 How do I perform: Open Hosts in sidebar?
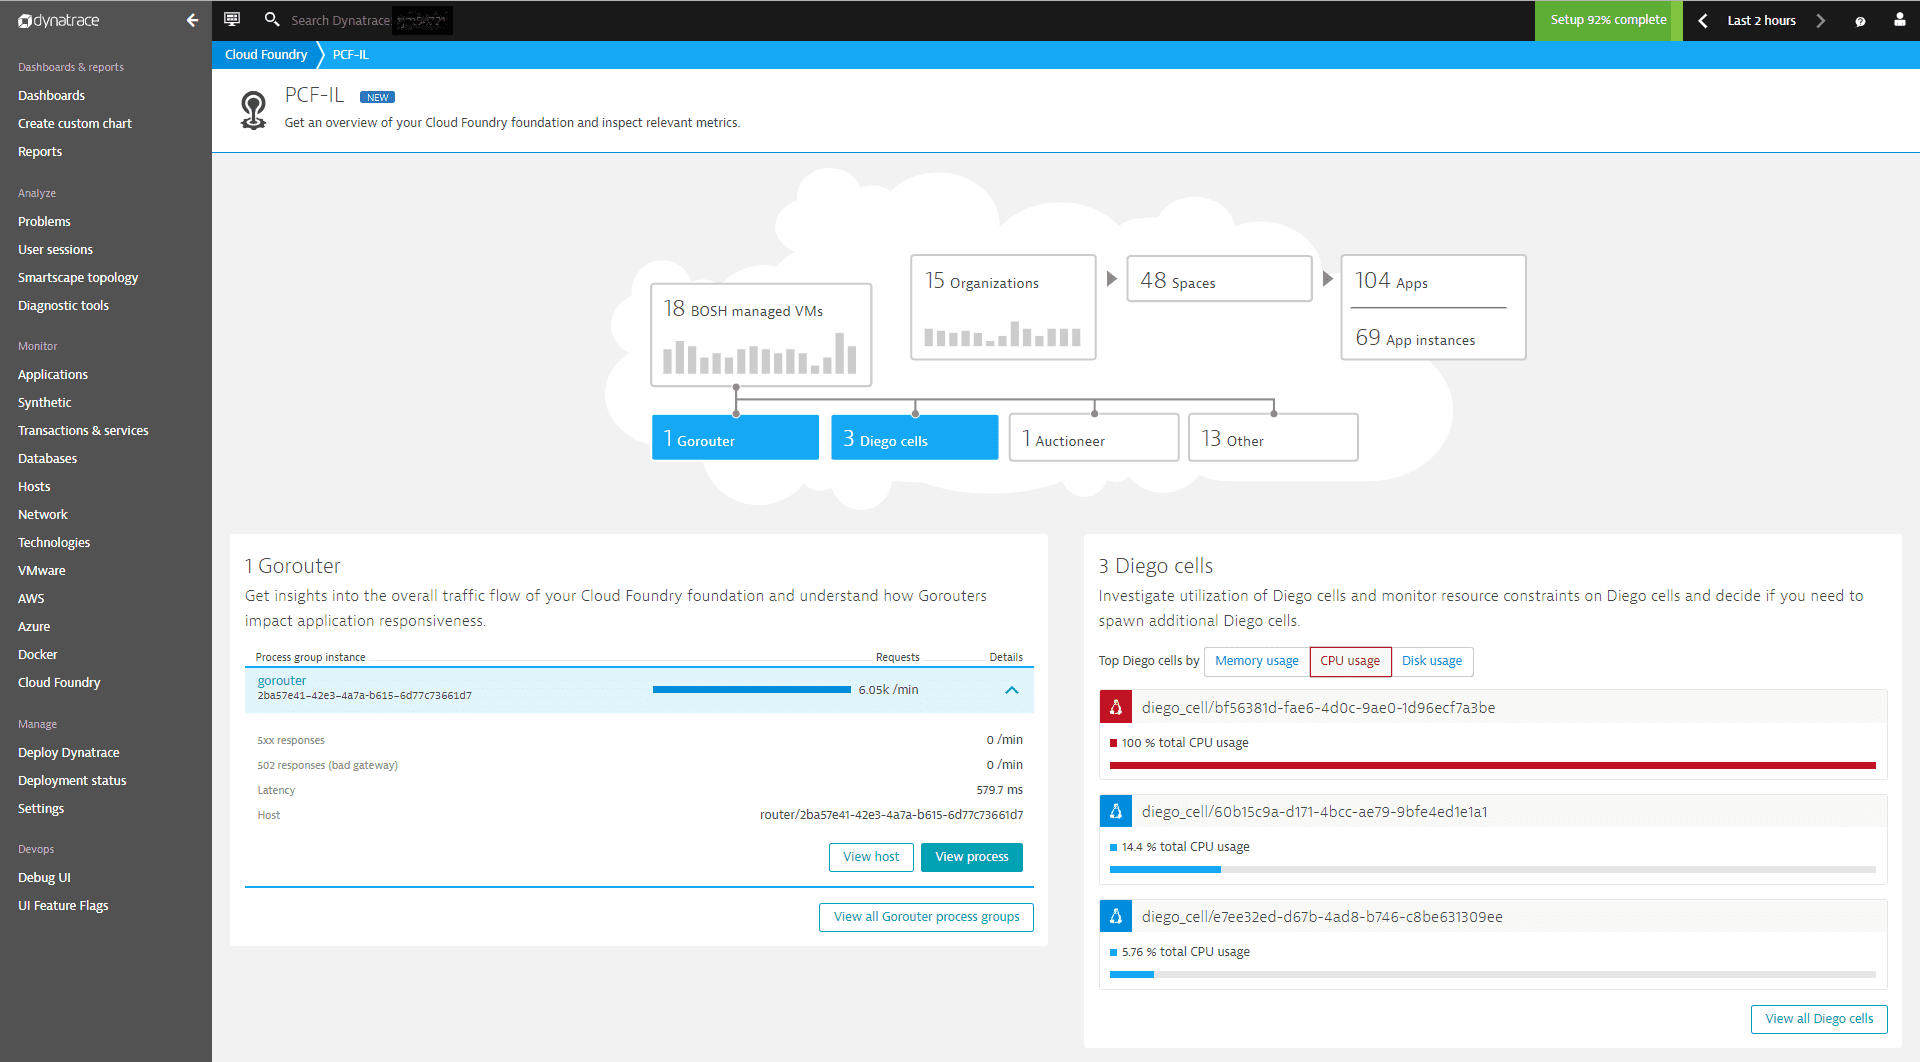(x=34, y=486)
